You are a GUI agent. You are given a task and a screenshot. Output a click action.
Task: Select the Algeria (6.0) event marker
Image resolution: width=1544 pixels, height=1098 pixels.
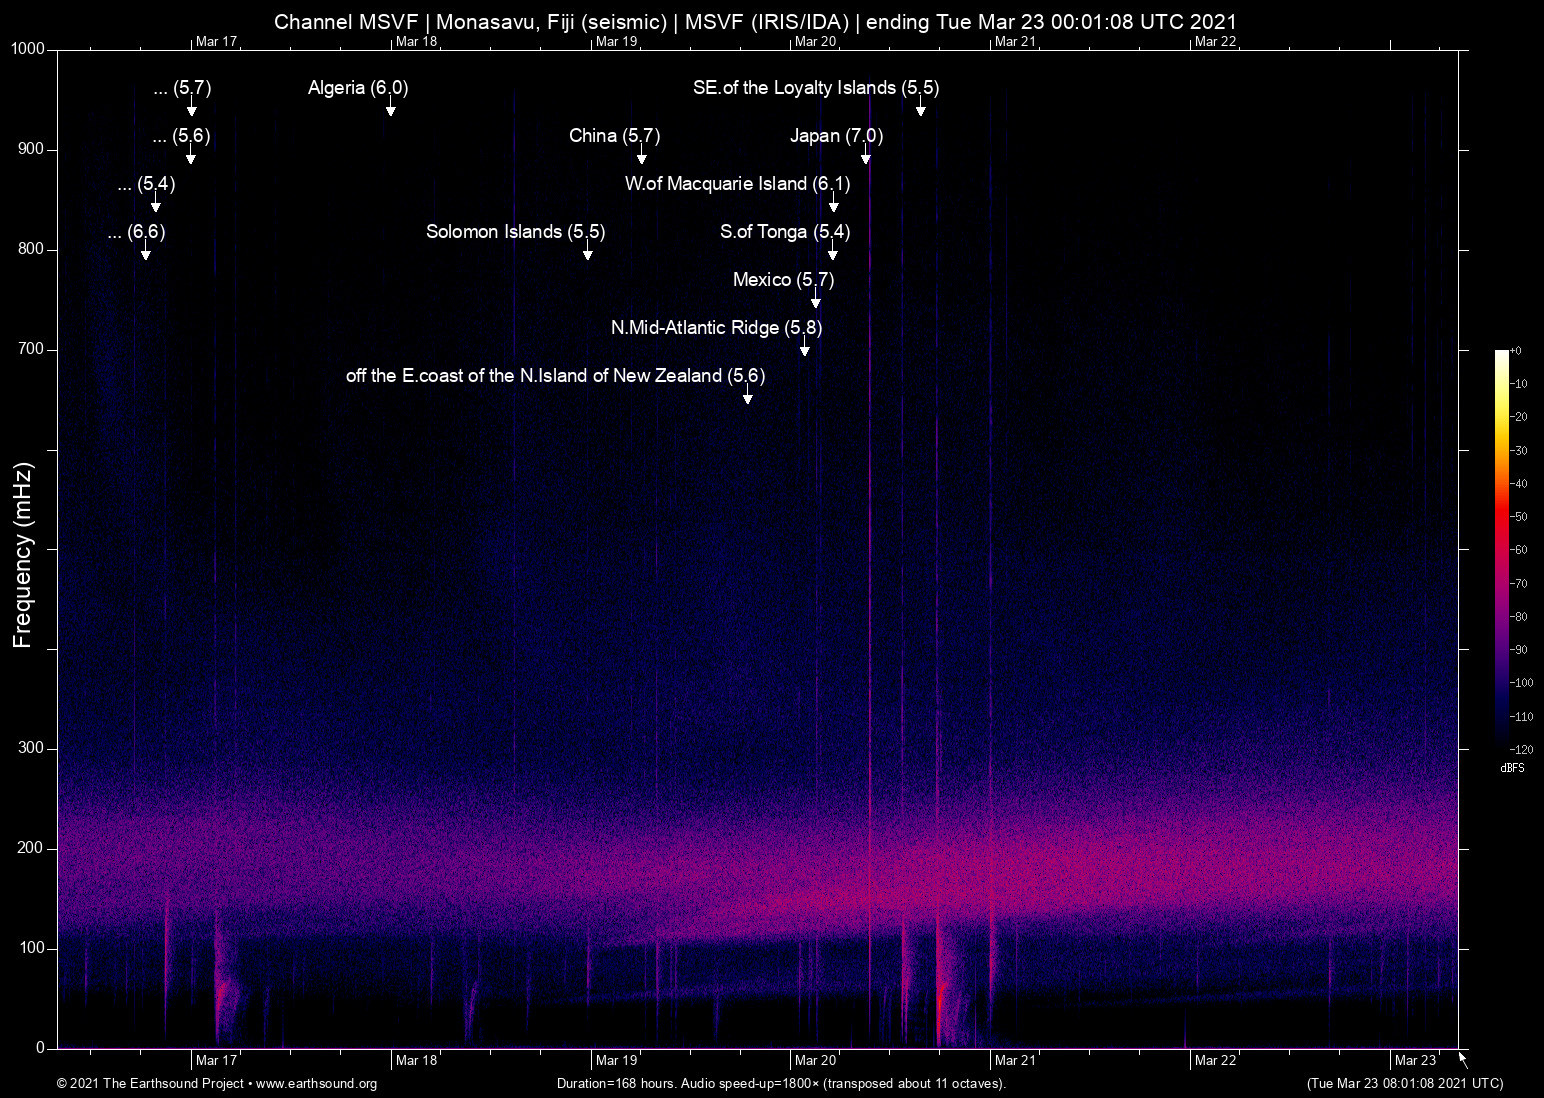(x=357, y=88)
